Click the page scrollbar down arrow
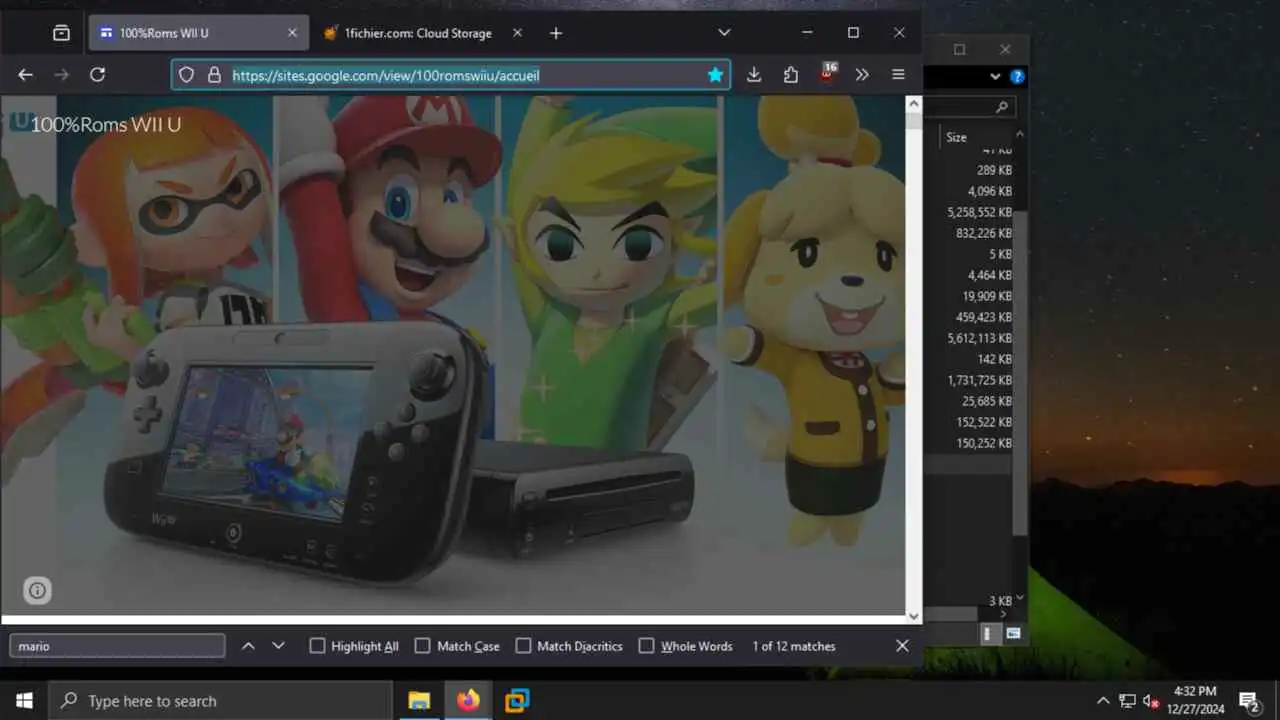Image resolution: width=1280 pixels, height=720 pixels. tap(913, 617)
